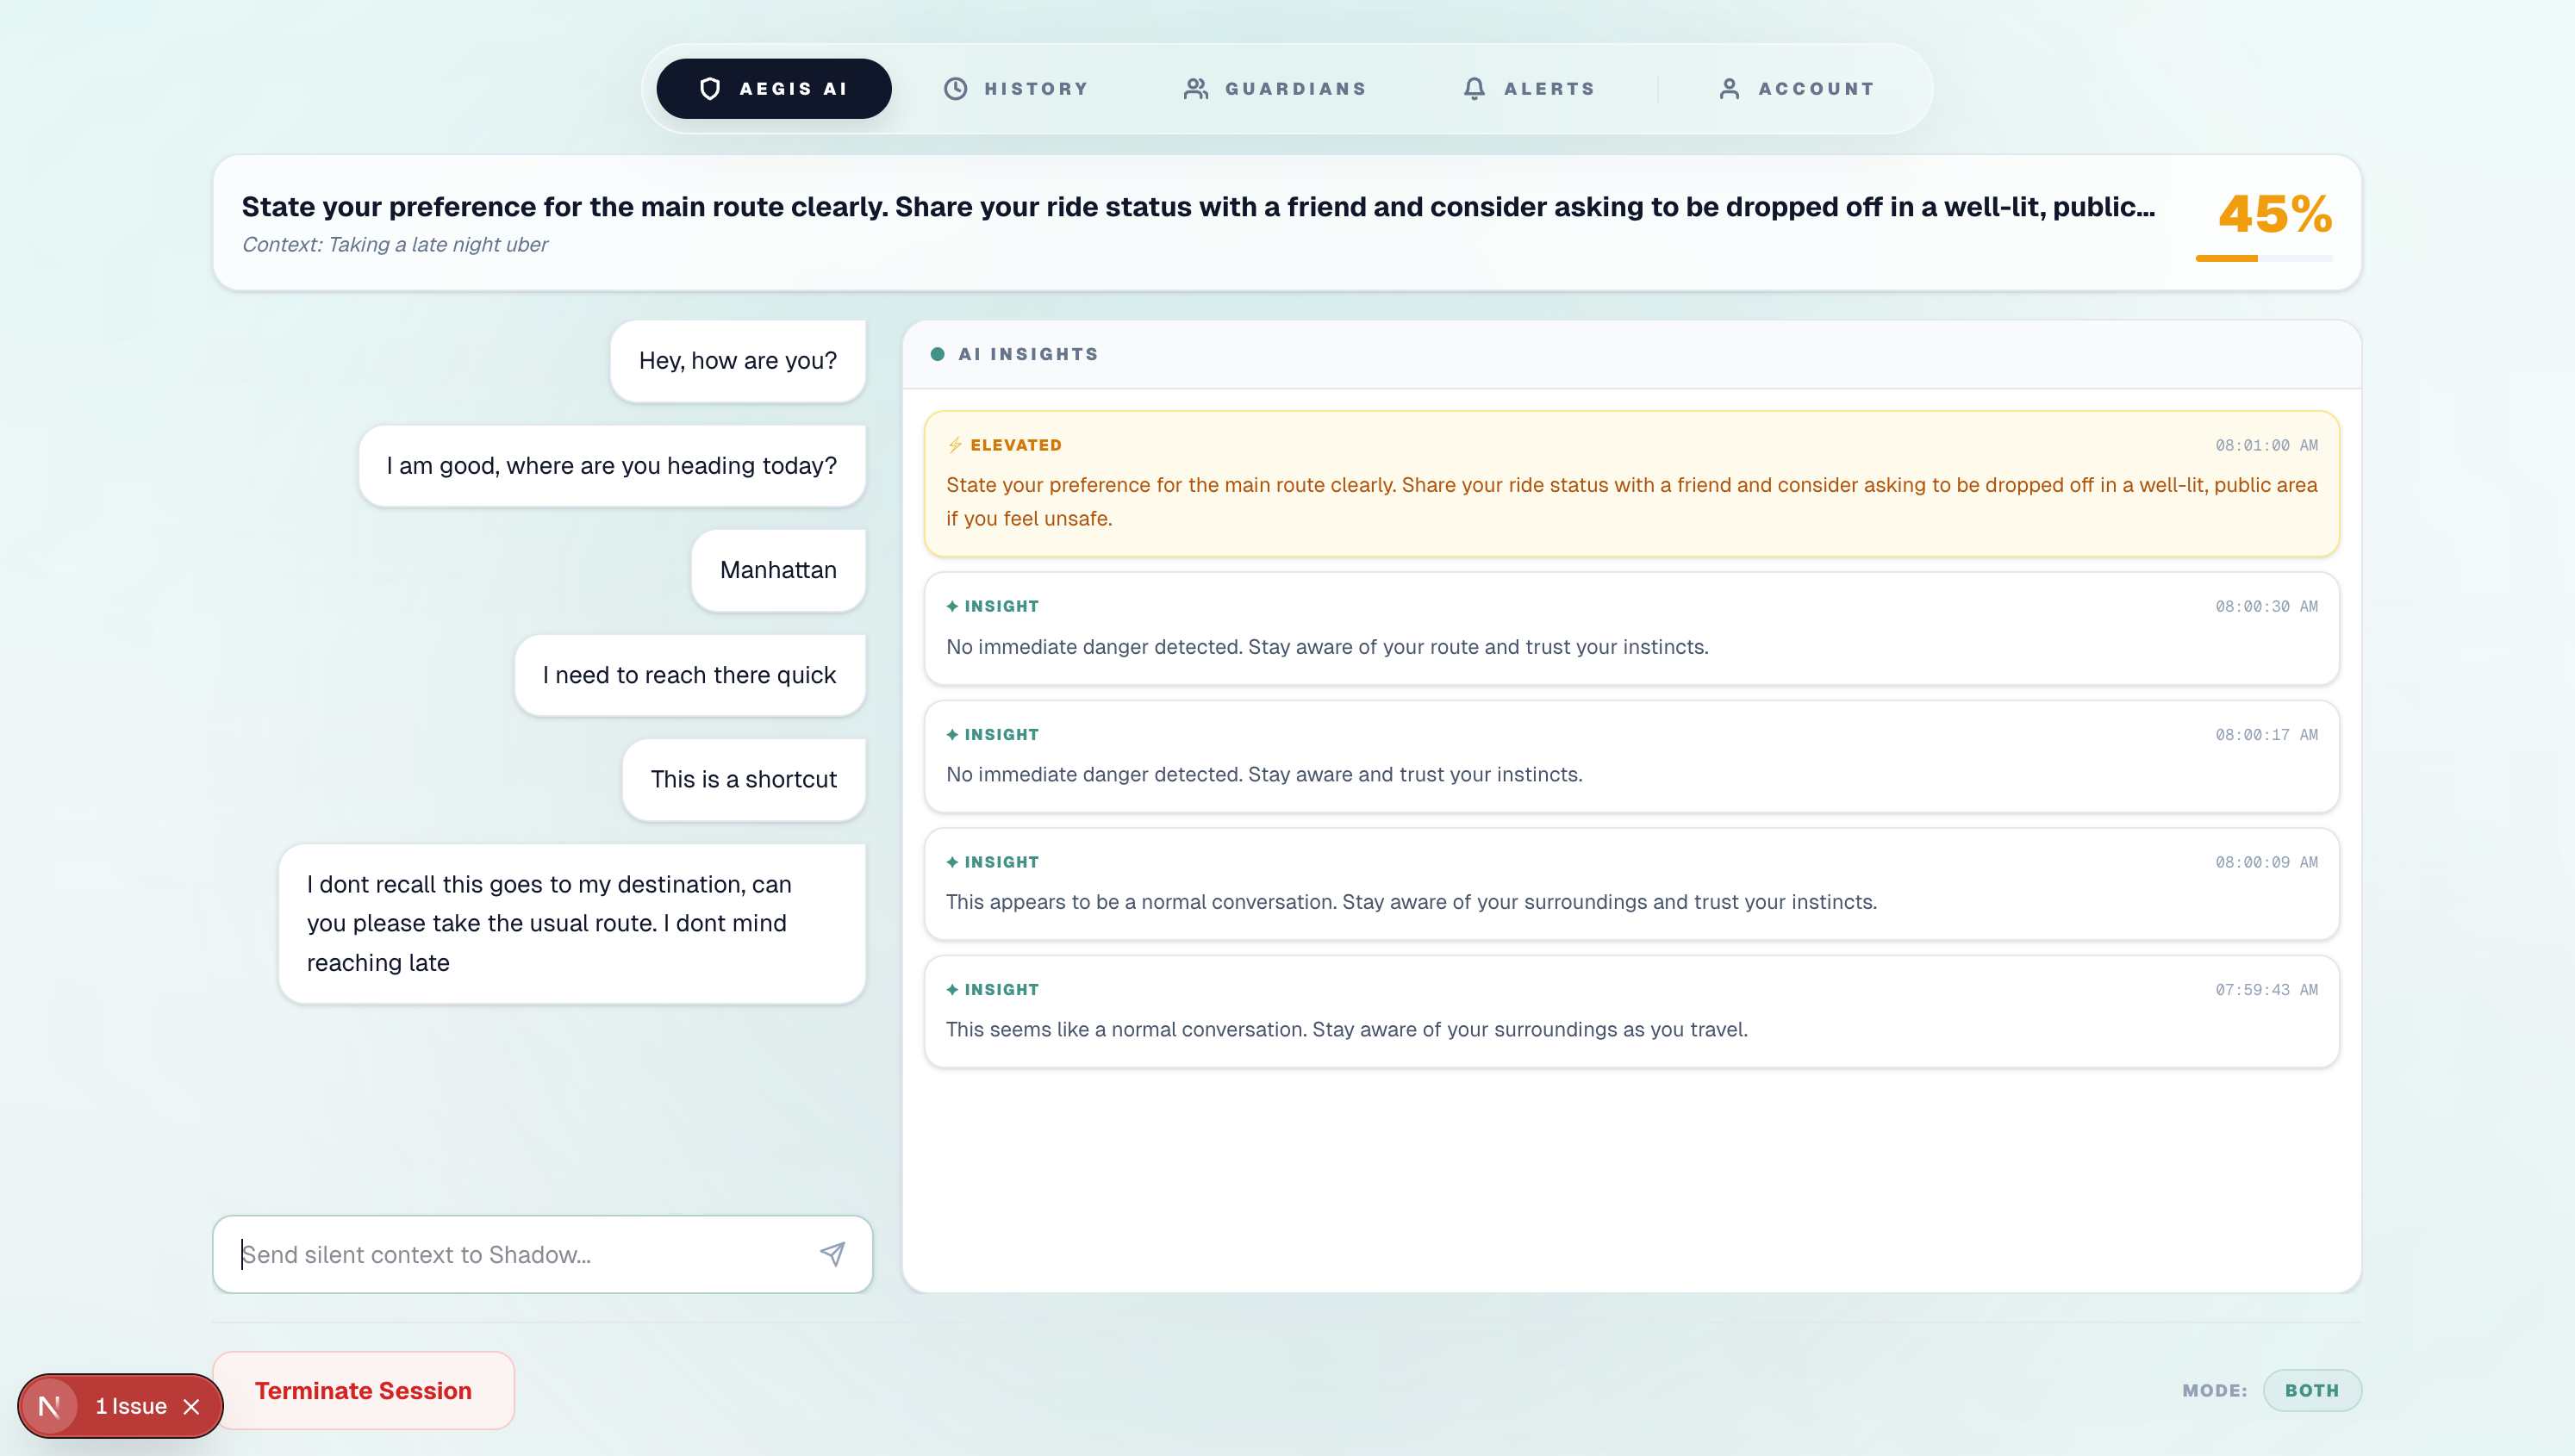Click the lightning icon on Elevated alert
The height and width of the screenshot is (1456, 2575).
(954, 445)
